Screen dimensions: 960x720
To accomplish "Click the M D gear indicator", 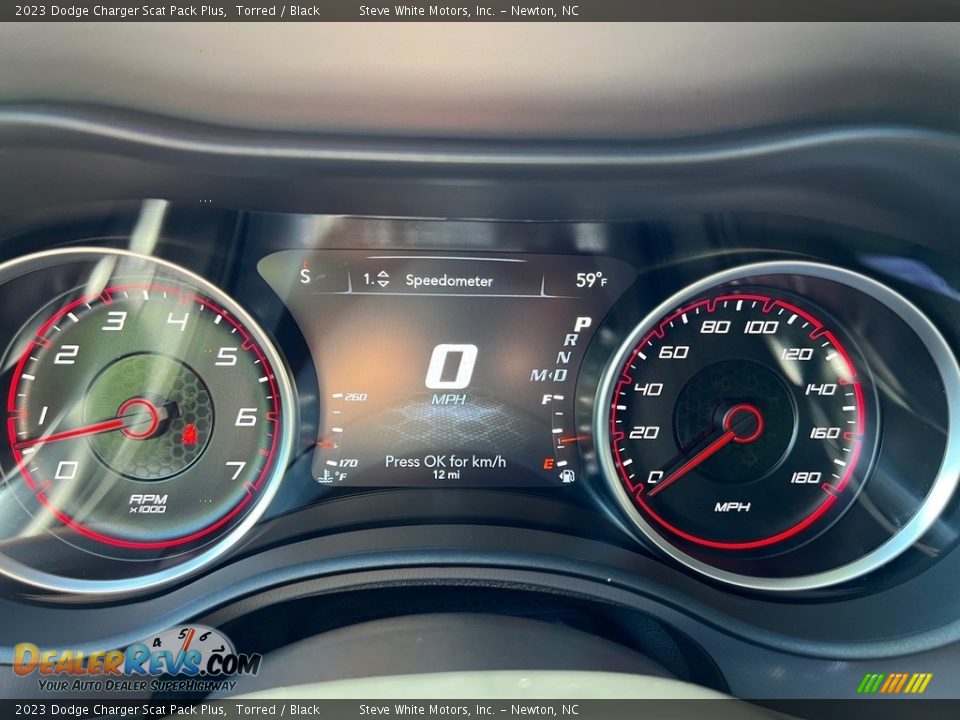I will pyautogui.click(x=549, y=375).
